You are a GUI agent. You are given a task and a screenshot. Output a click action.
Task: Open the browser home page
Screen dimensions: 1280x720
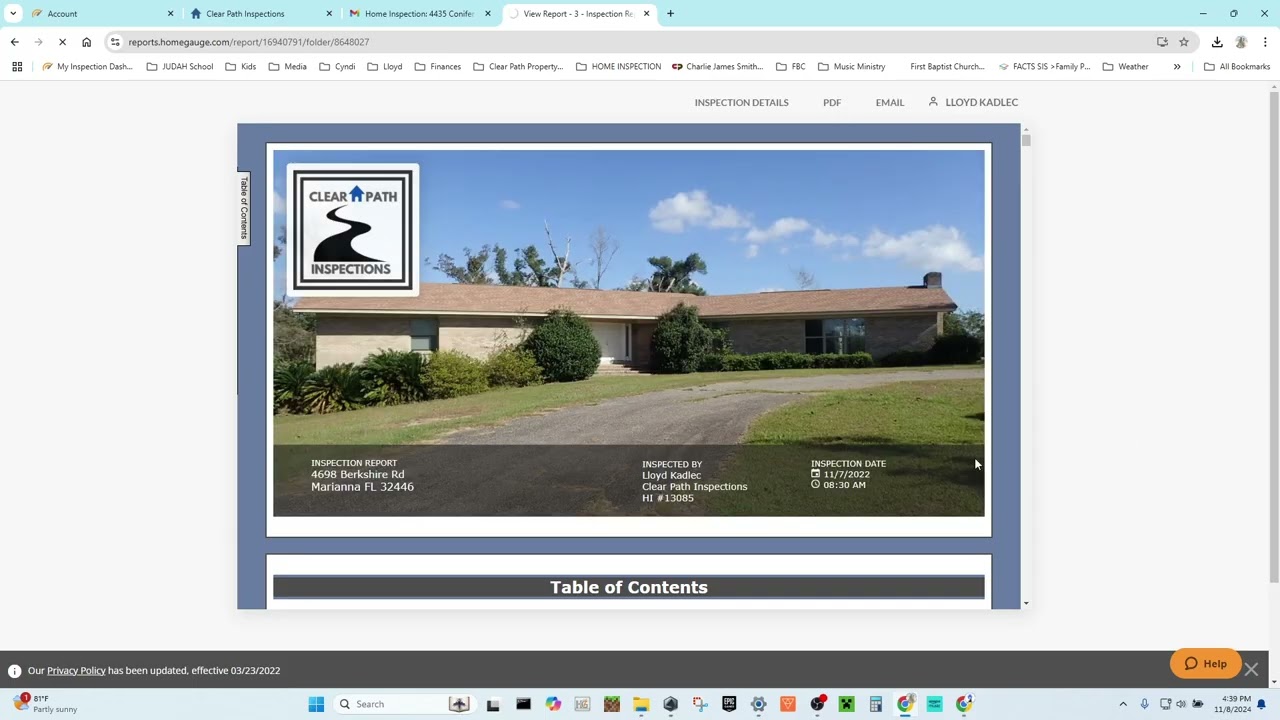coord(86,42)
